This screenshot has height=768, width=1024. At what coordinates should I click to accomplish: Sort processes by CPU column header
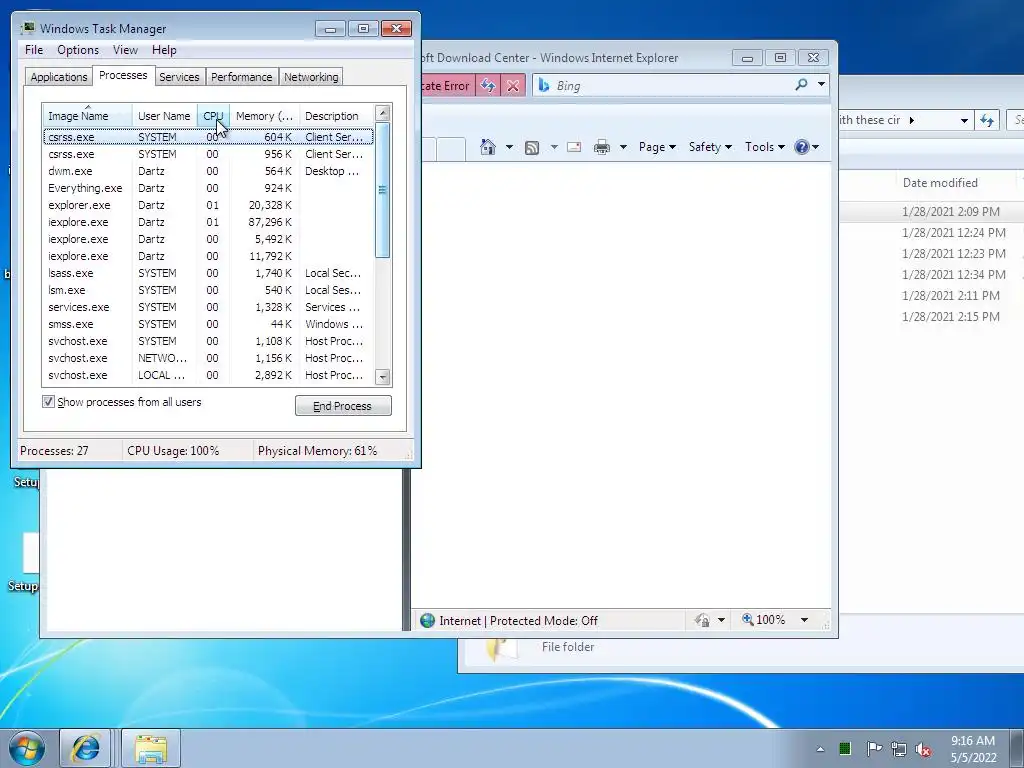tap(213, 116)
